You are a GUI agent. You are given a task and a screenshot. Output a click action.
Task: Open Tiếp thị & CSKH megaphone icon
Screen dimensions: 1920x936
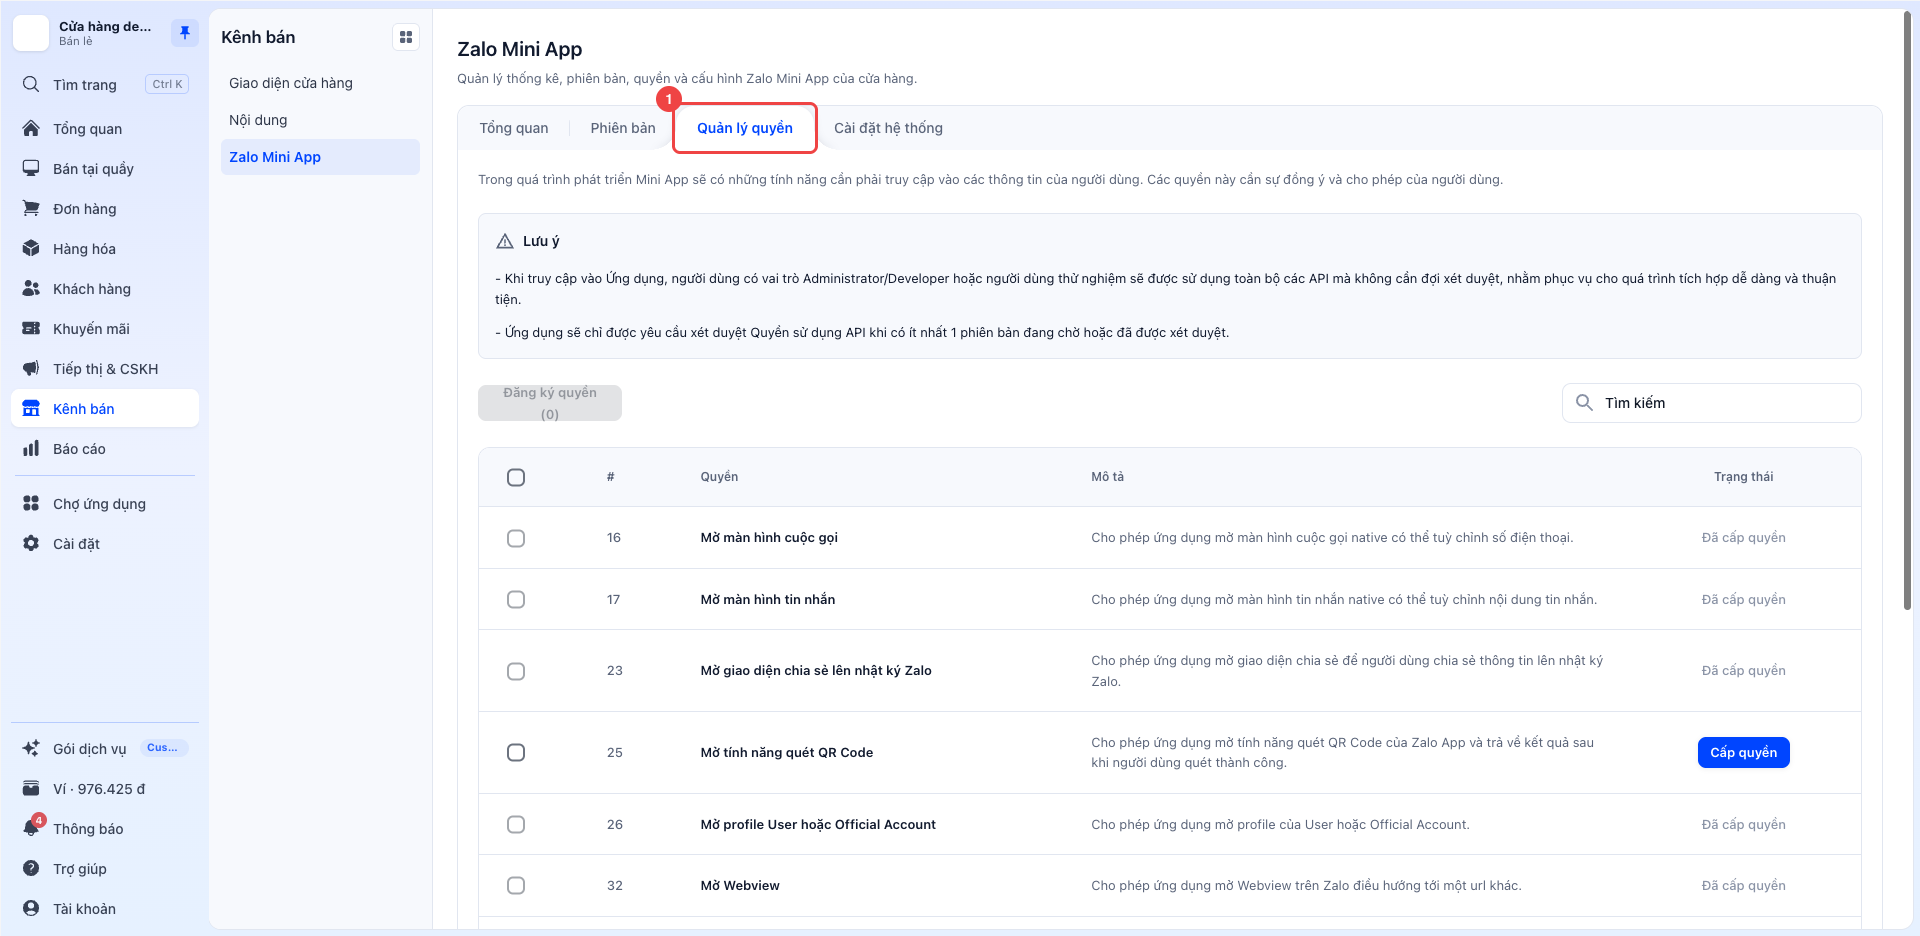pos(31,368)
